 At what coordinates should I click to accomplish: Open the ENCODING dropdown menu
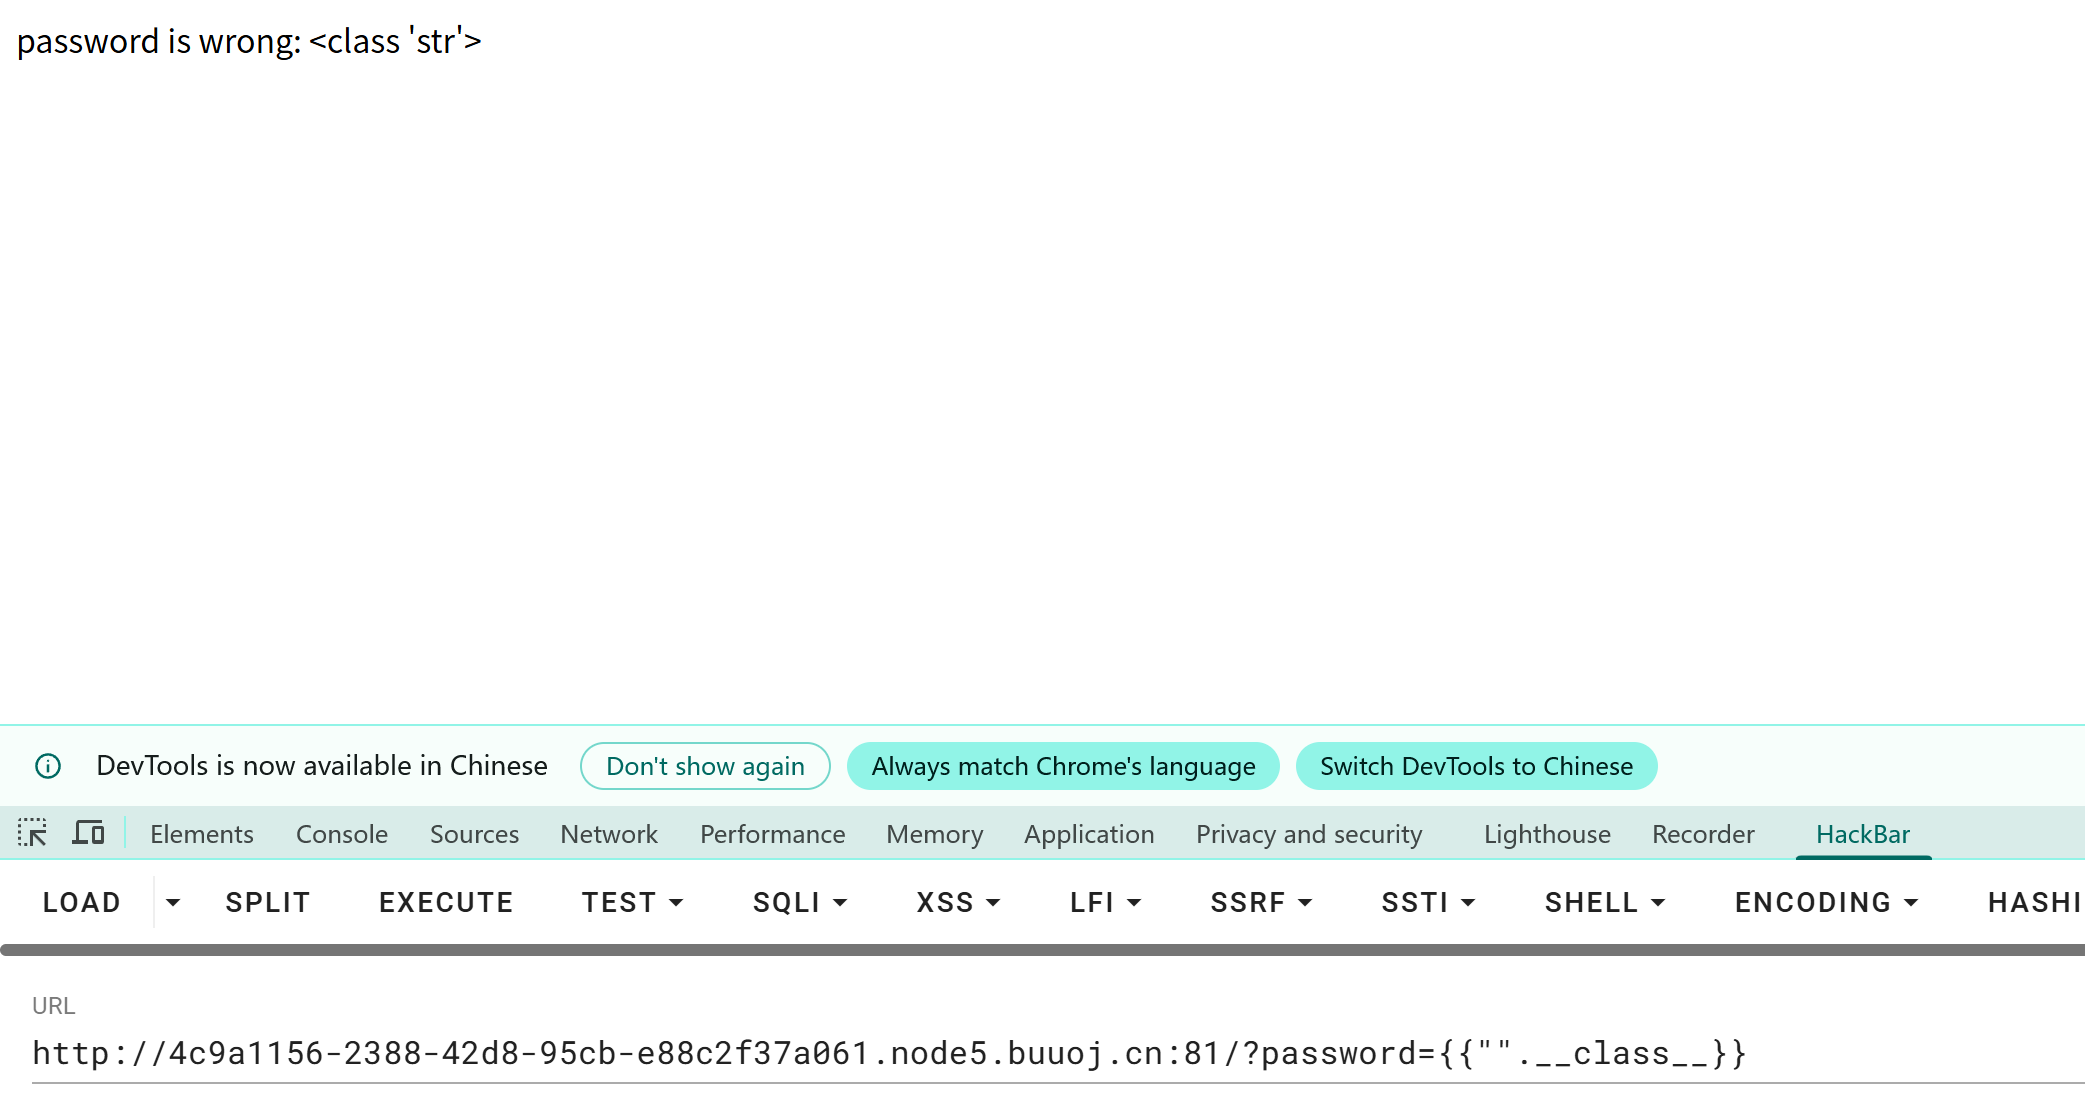pyautogui.click(x=1826, y=902)
